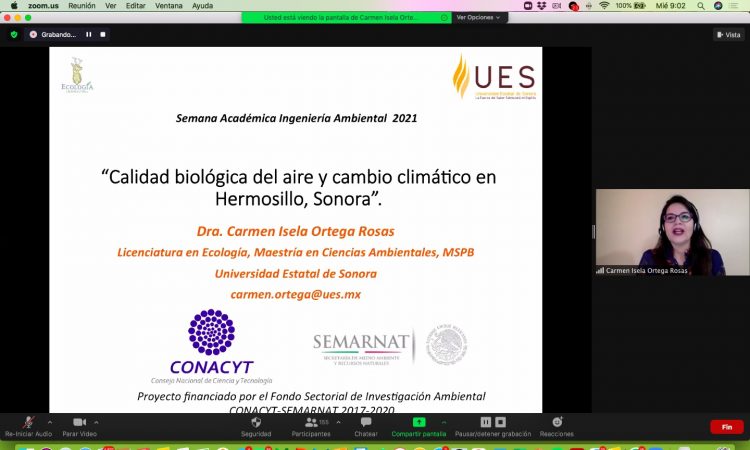Select Carmen Isela Ortega Rosas video thumbnail
Viewport: 750px width, 450px height.
pyautogui.click(x=673, y=232)
